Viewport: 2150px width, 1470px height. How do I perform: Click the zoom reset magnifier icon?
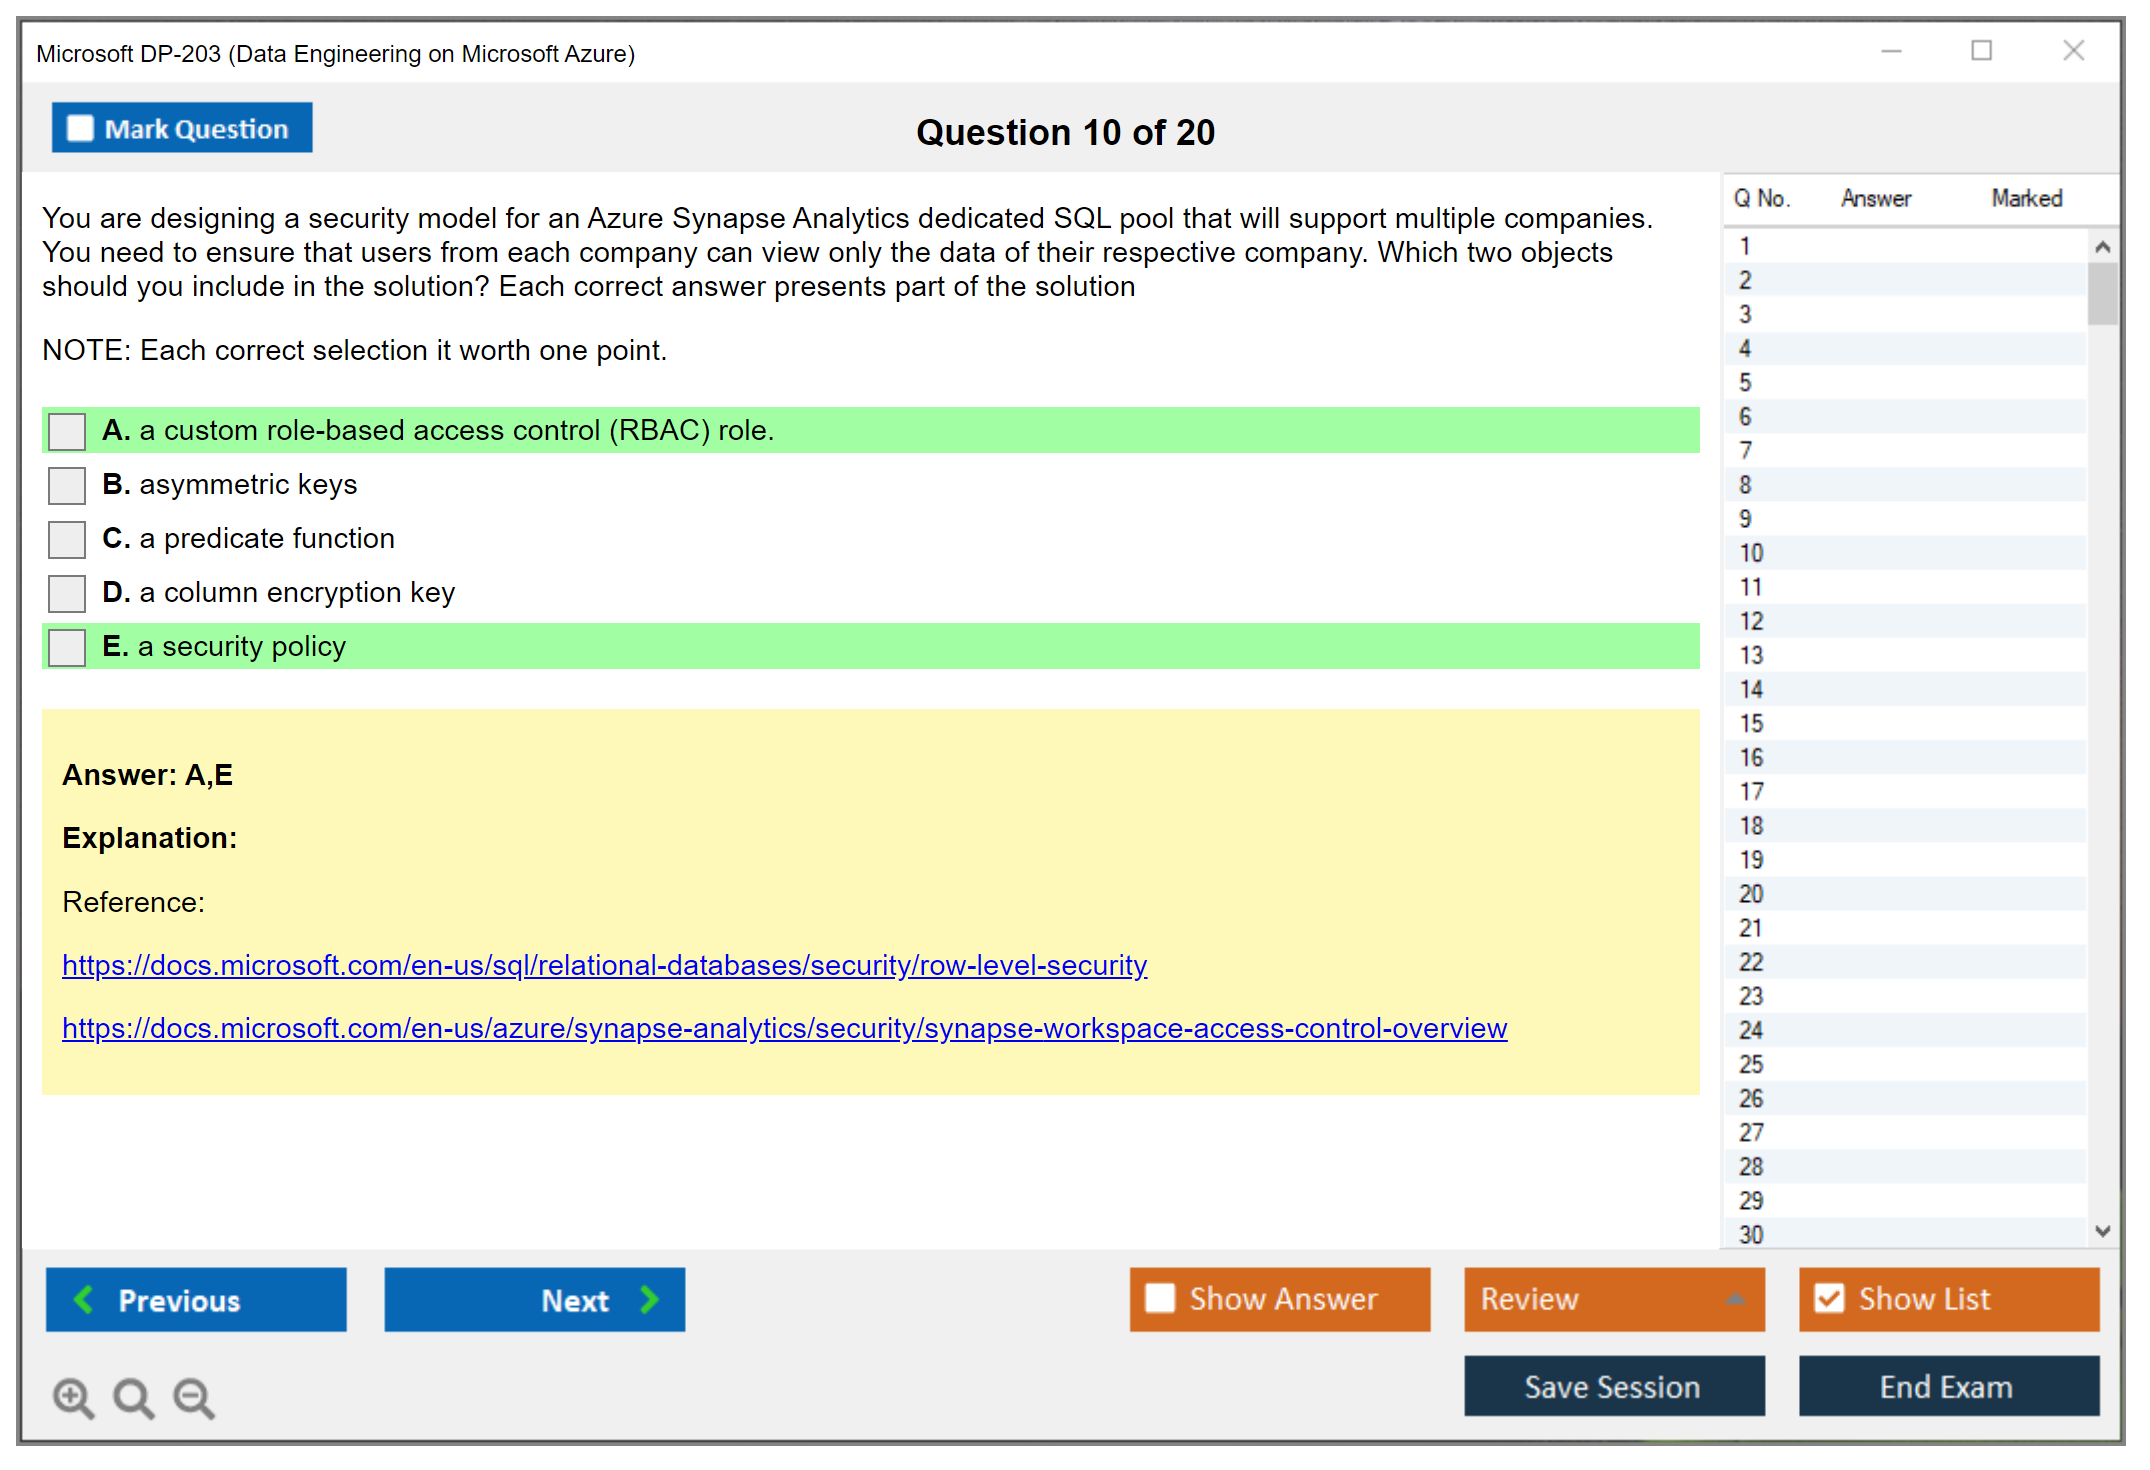pos(133,1397)
